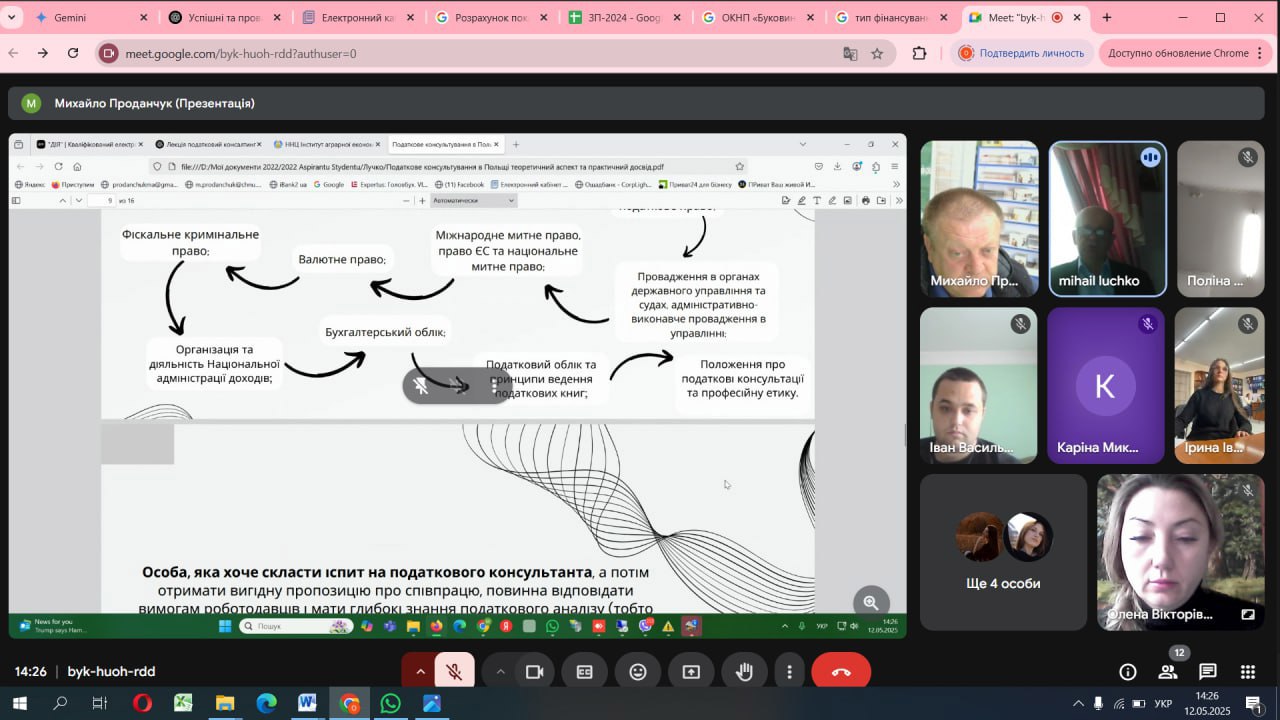
Task: Switch to the Електронний ка... tab
Action: [358, 17]
